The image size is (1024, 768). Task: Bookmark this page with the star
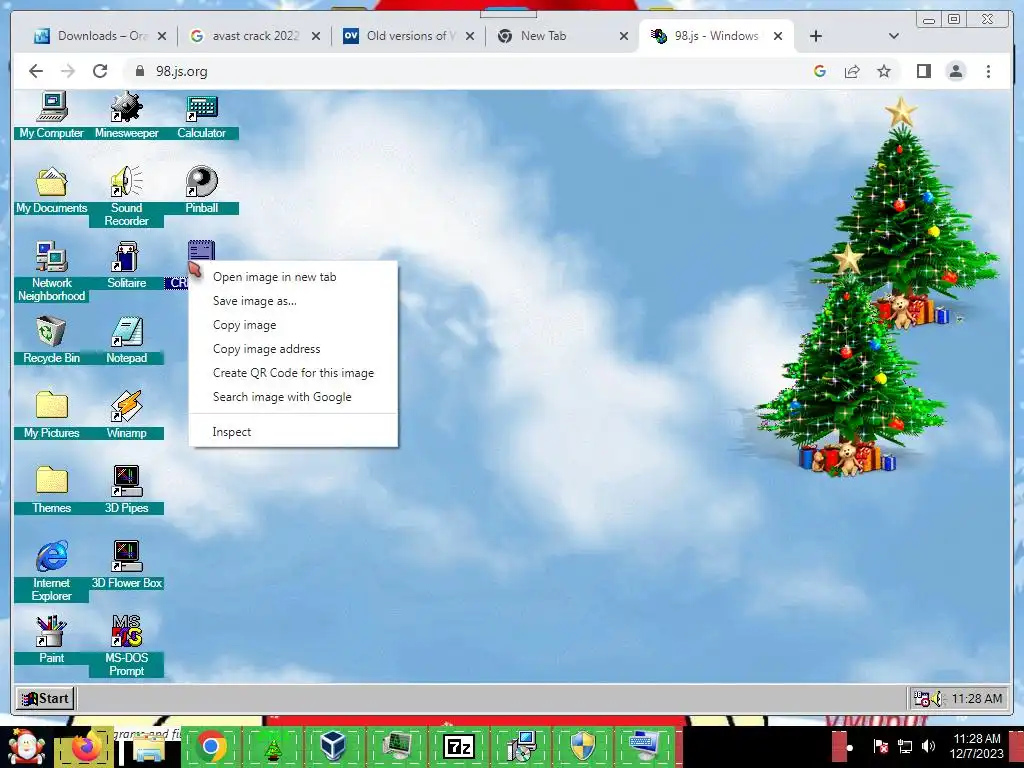[x=884, y=71]
